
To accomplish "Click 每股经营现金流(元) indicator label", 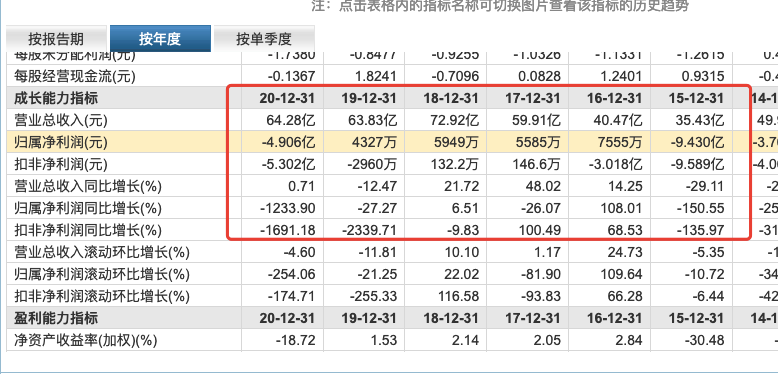I will pyautogui.click(x=74, y=76).
